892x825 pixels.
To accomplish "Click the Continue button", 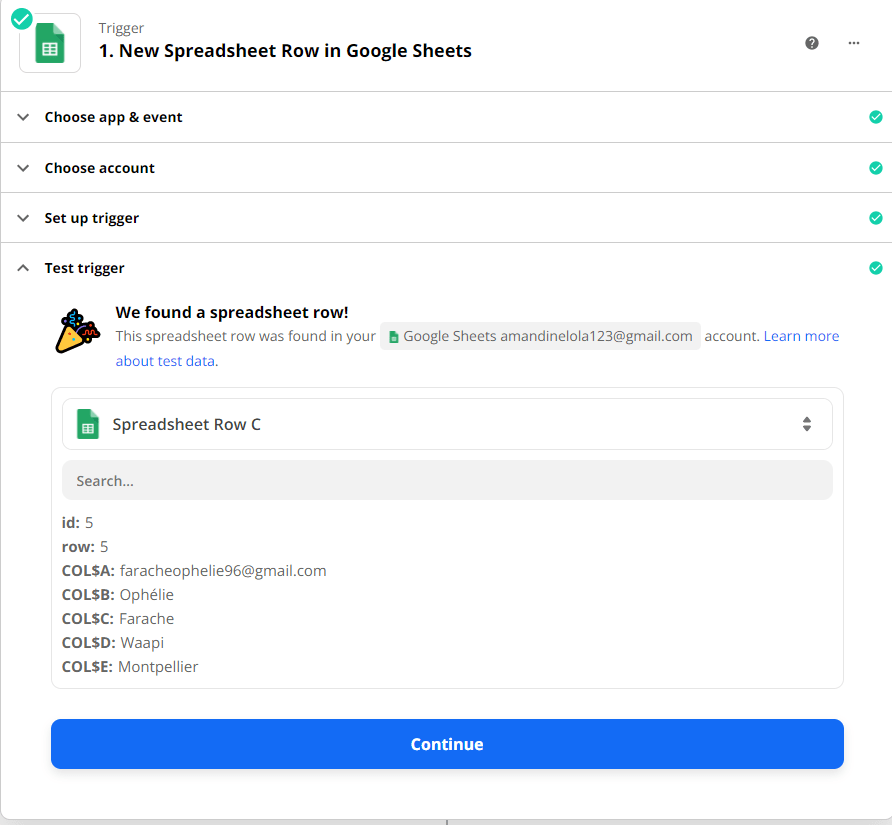I will pyautogui.click(x=447, y=744).
